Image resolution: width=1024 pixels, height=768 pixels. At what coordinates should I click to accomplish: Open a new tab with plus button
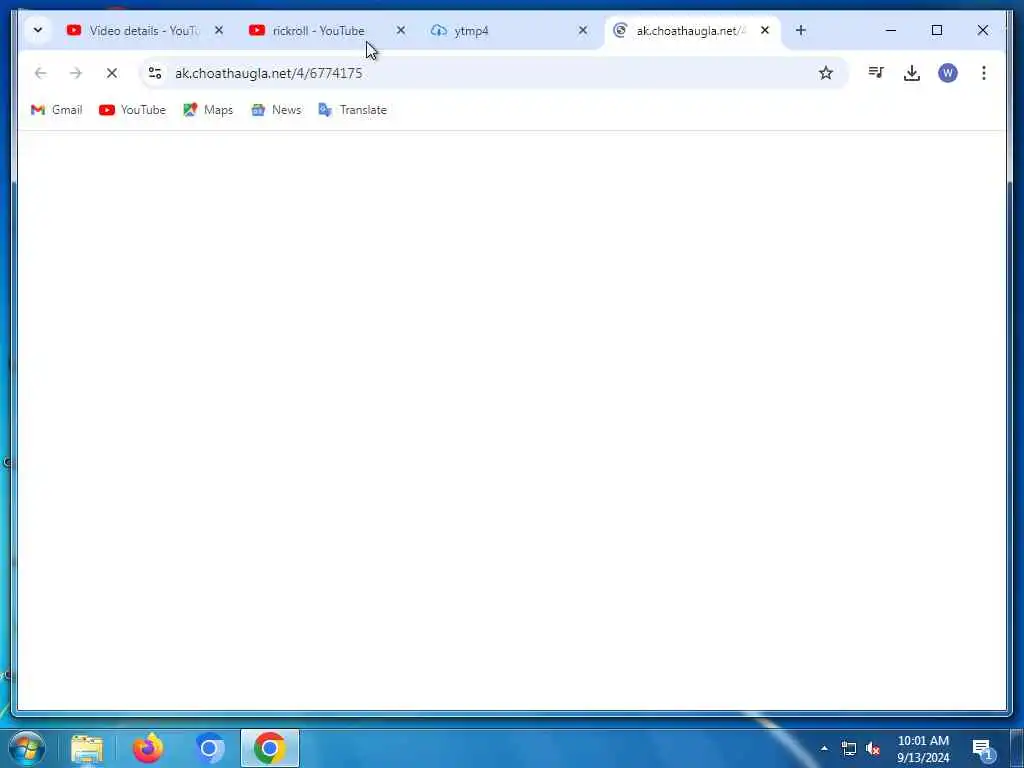[x=801, y=30]
